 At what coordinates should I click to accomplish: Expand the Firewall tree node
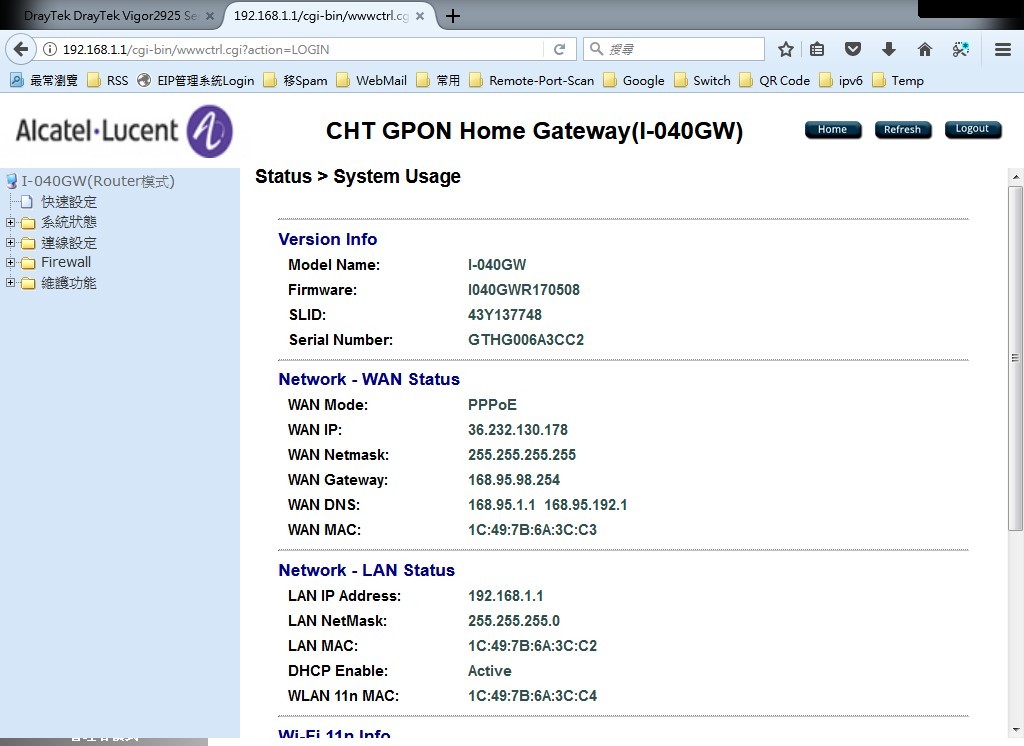tap(10, 263)
